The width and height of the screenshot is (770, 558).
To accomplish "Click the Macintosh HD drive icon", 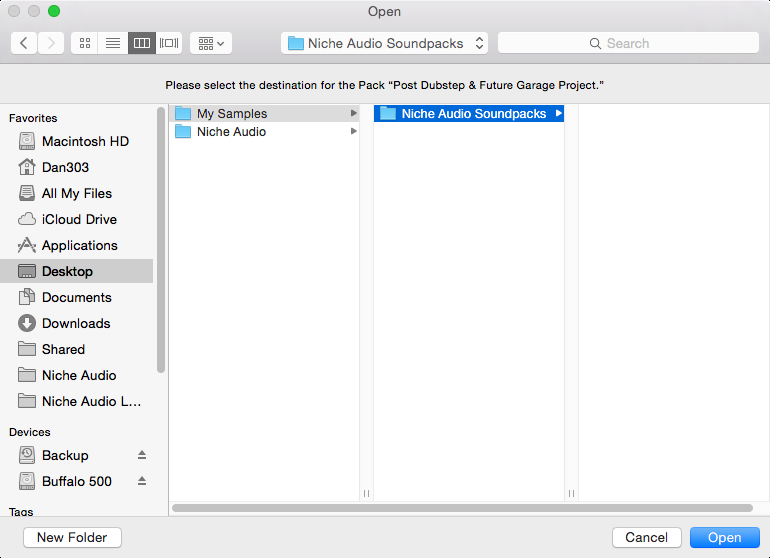I will coord(27,141).
